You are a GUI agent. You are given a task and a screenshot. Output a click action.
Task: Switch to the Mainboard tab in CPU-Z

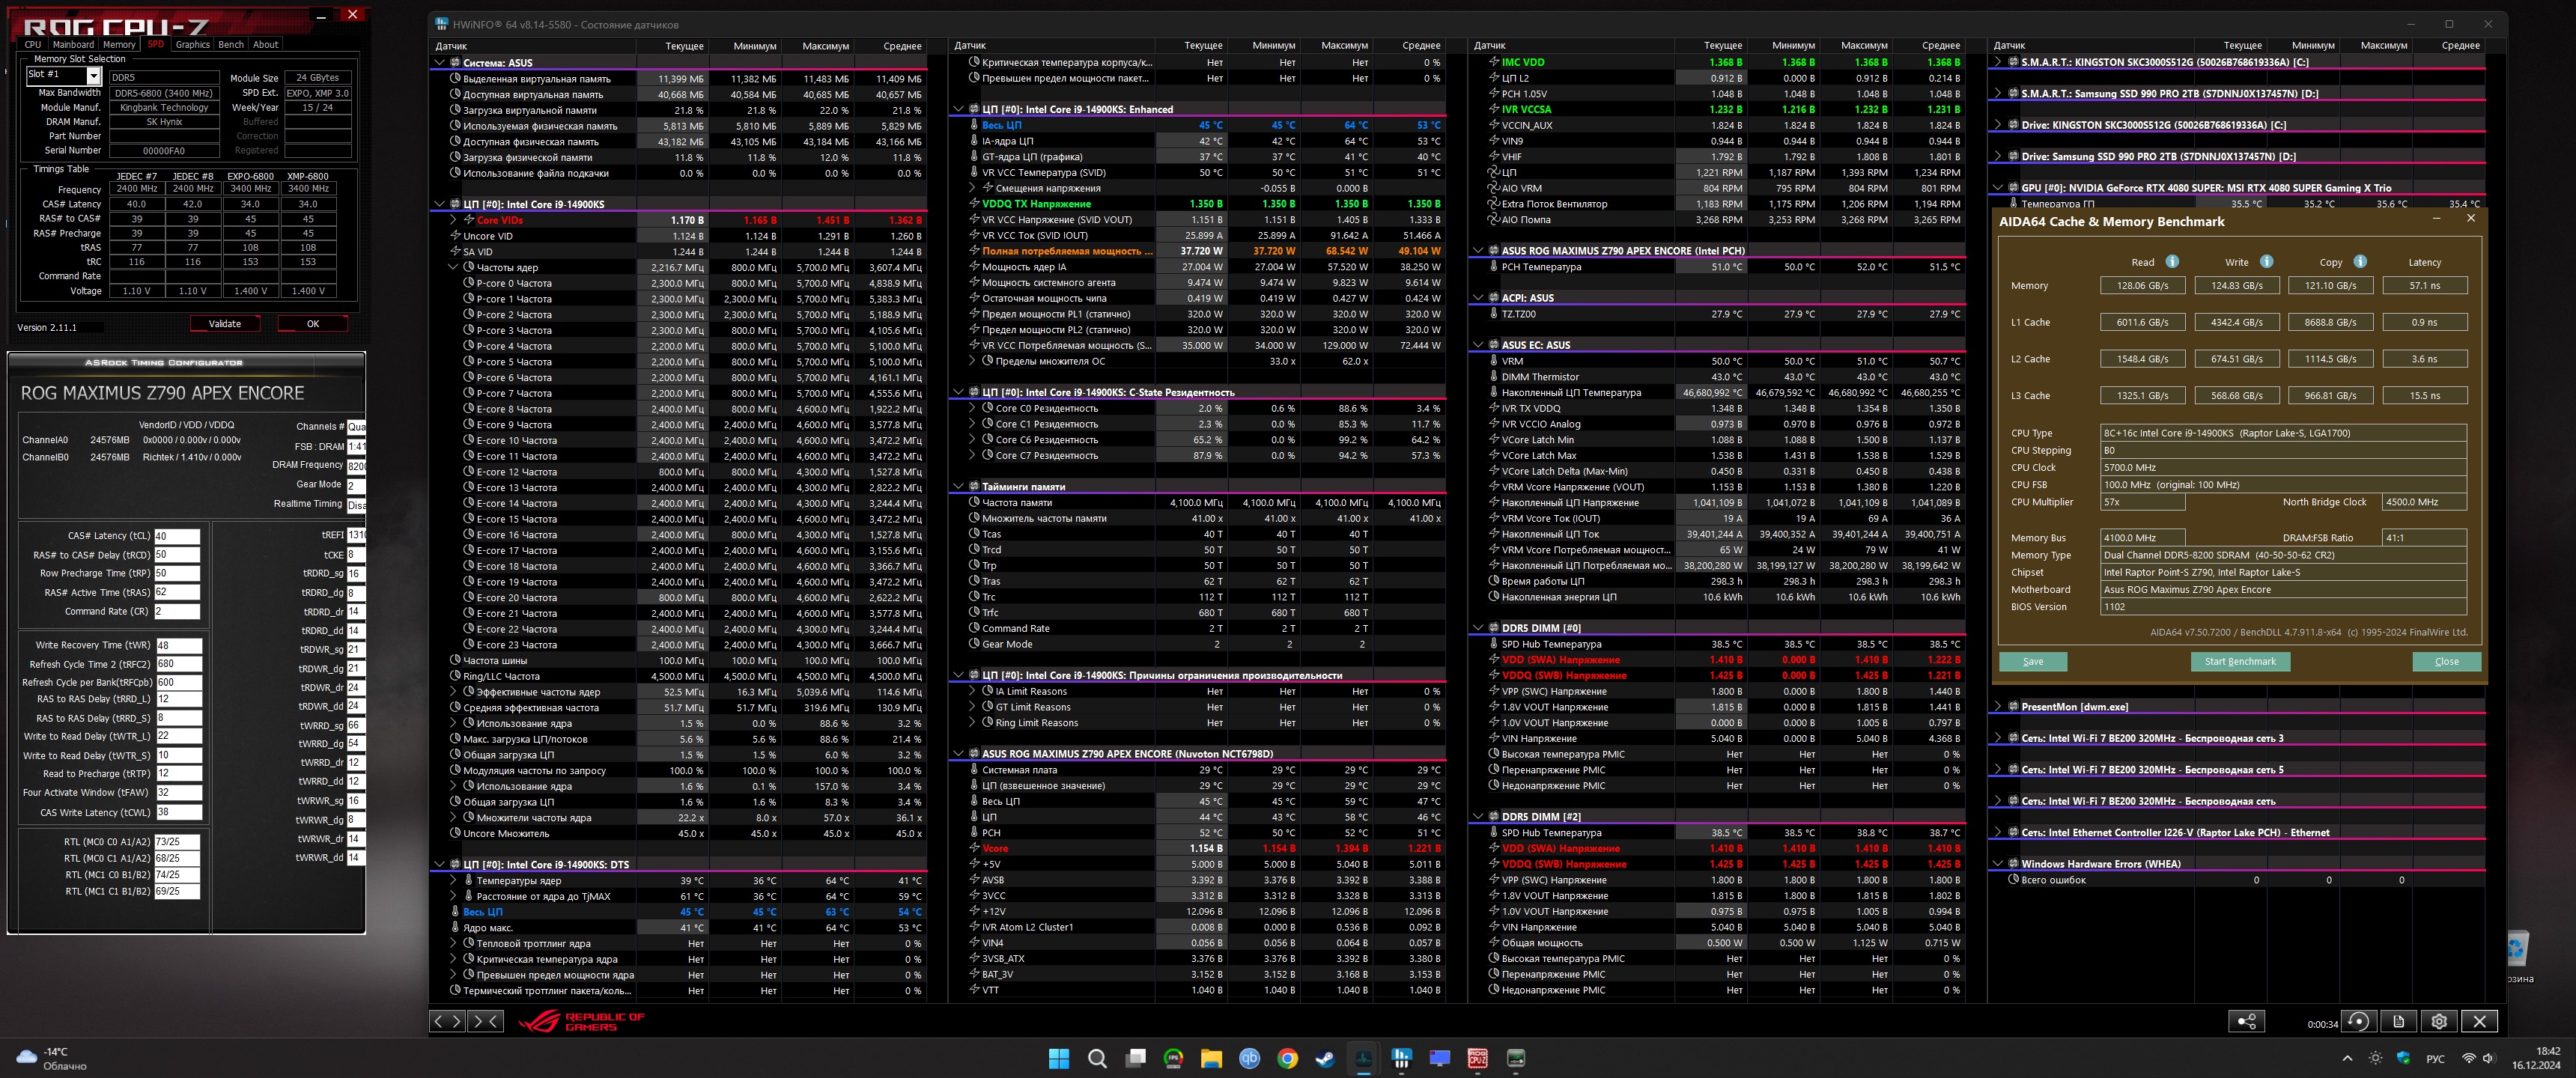tap(73, 44)
